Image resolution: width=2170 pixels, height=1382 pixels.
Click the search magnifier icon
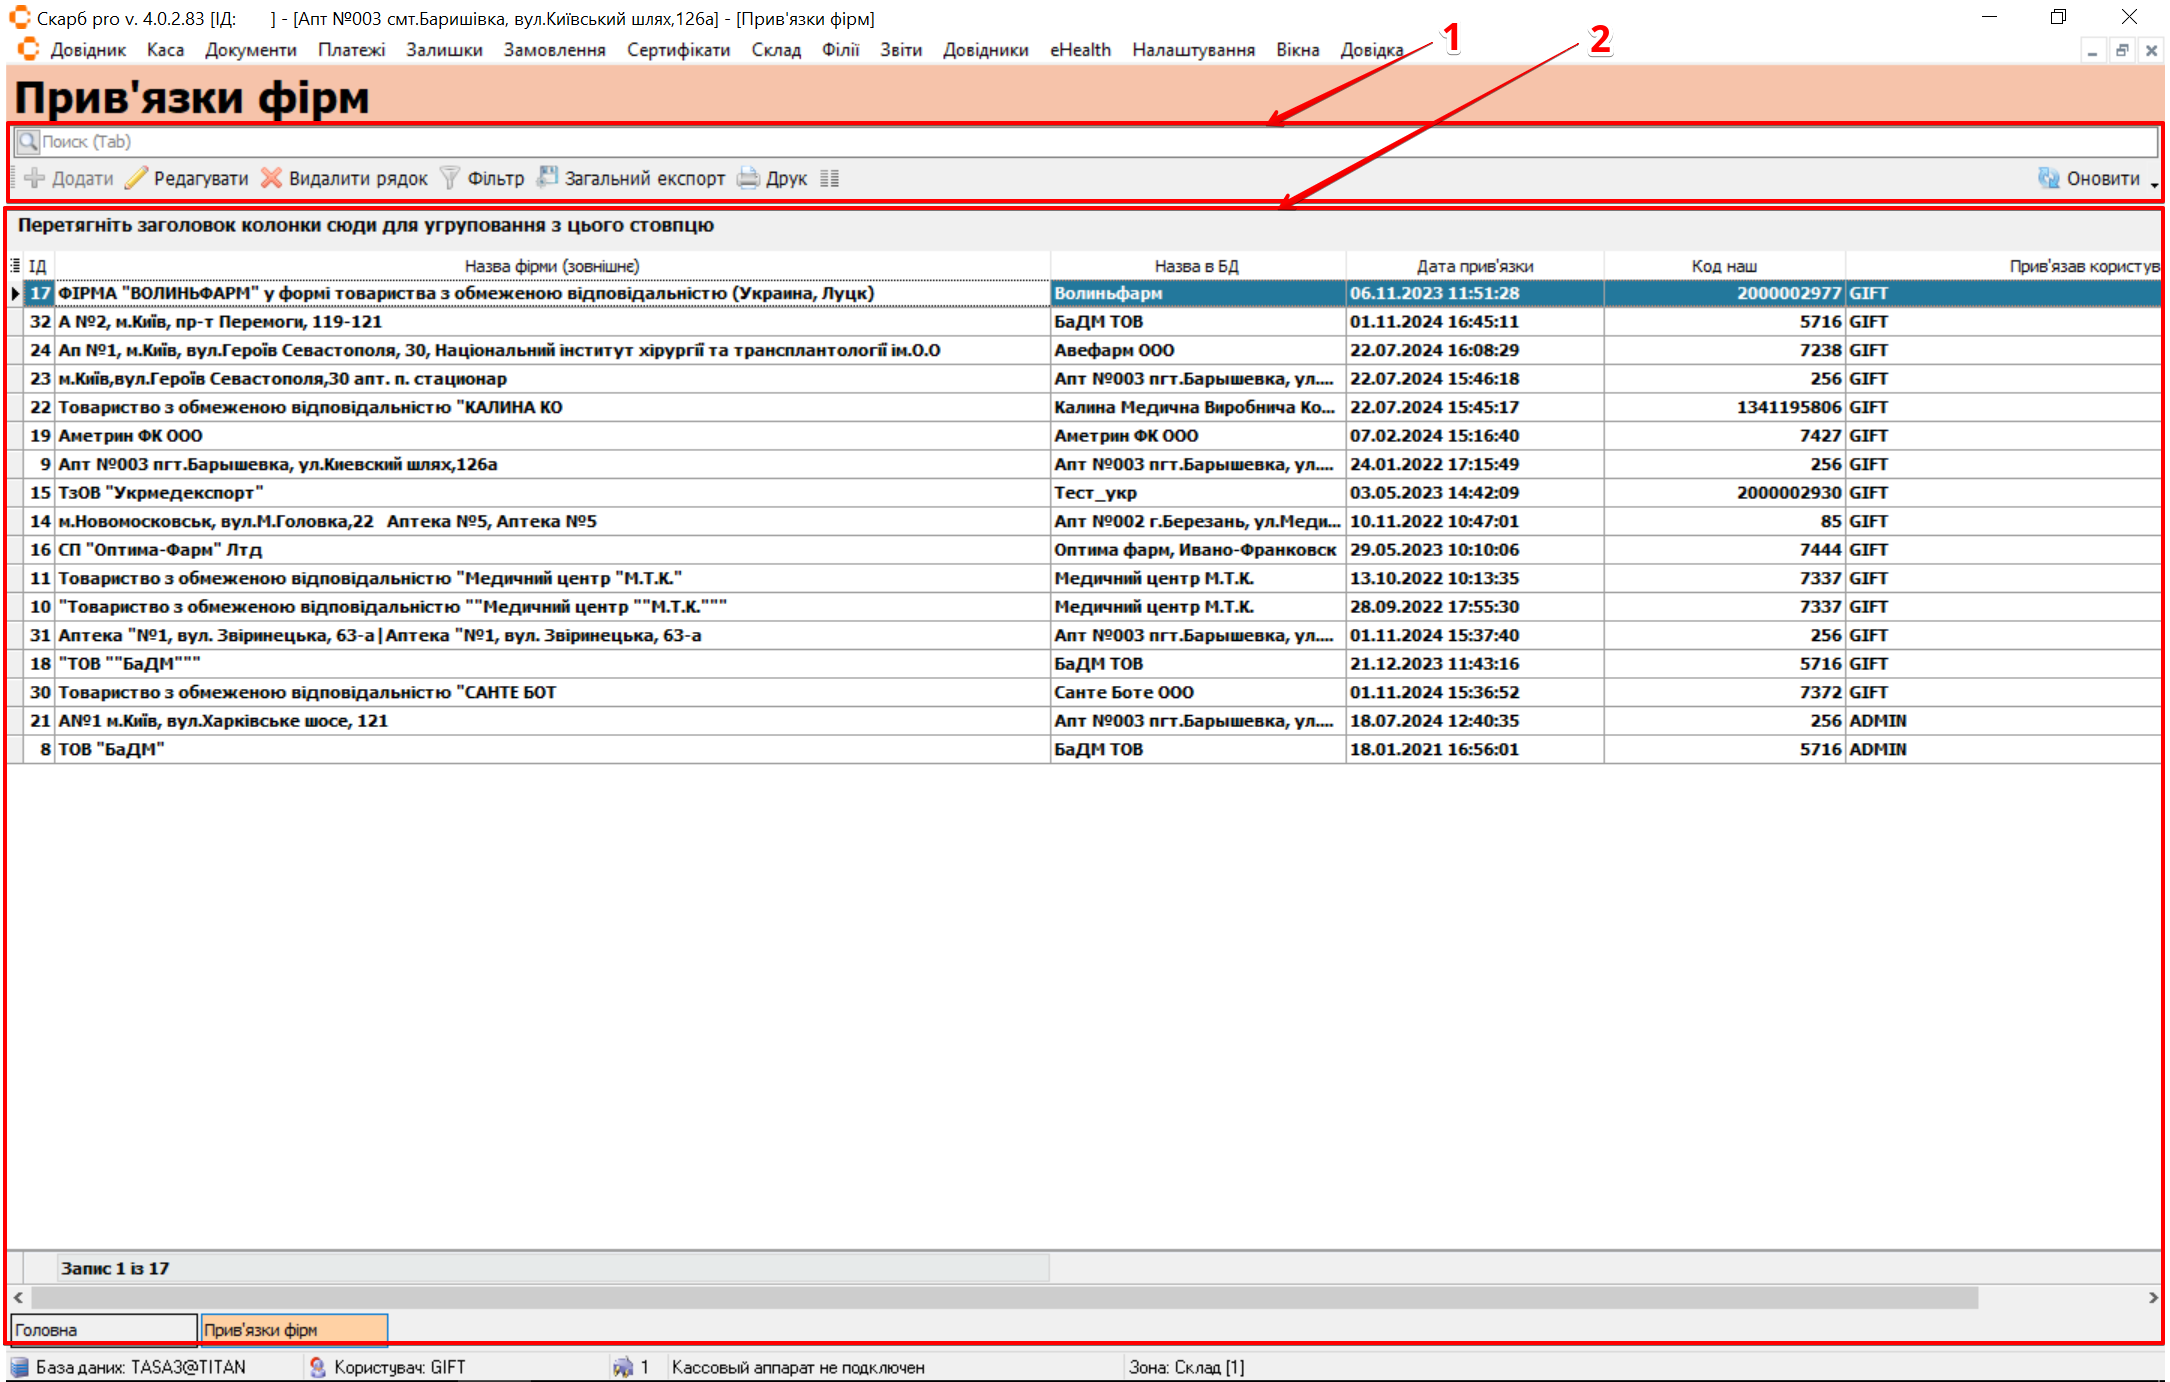28,142
